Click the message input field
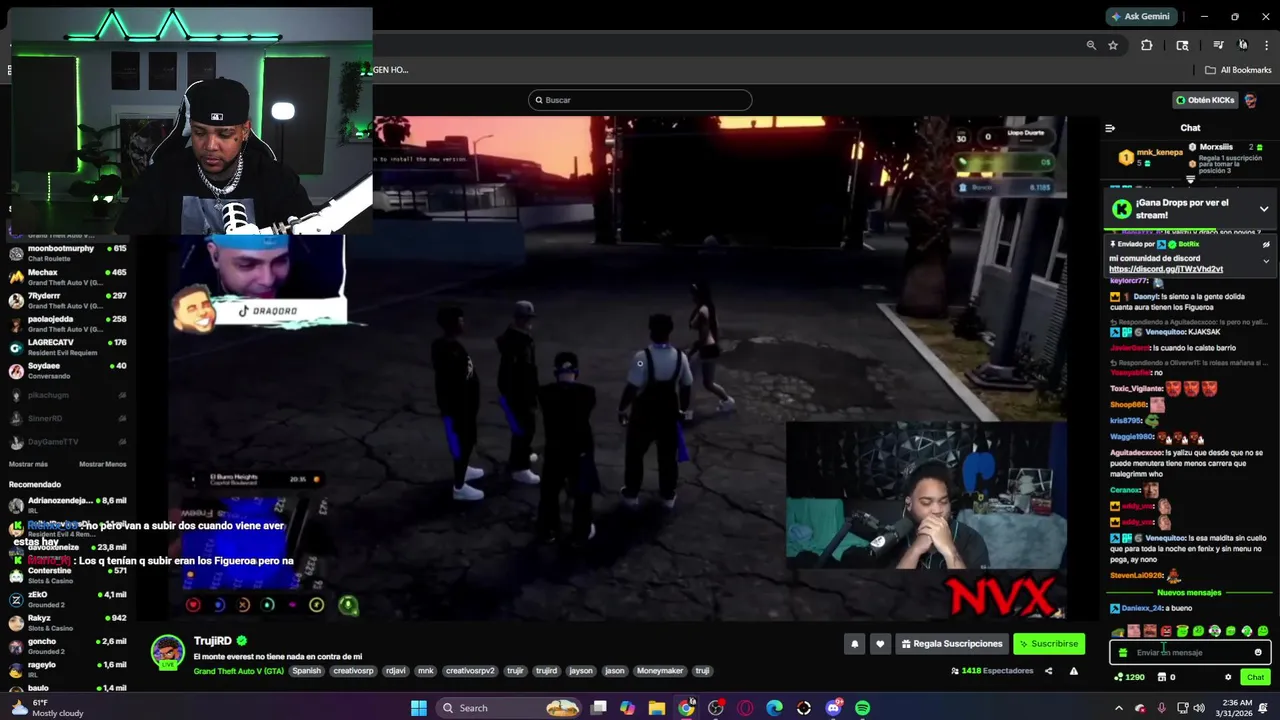The image size is (1280, 720). [x=1190, y=653]
